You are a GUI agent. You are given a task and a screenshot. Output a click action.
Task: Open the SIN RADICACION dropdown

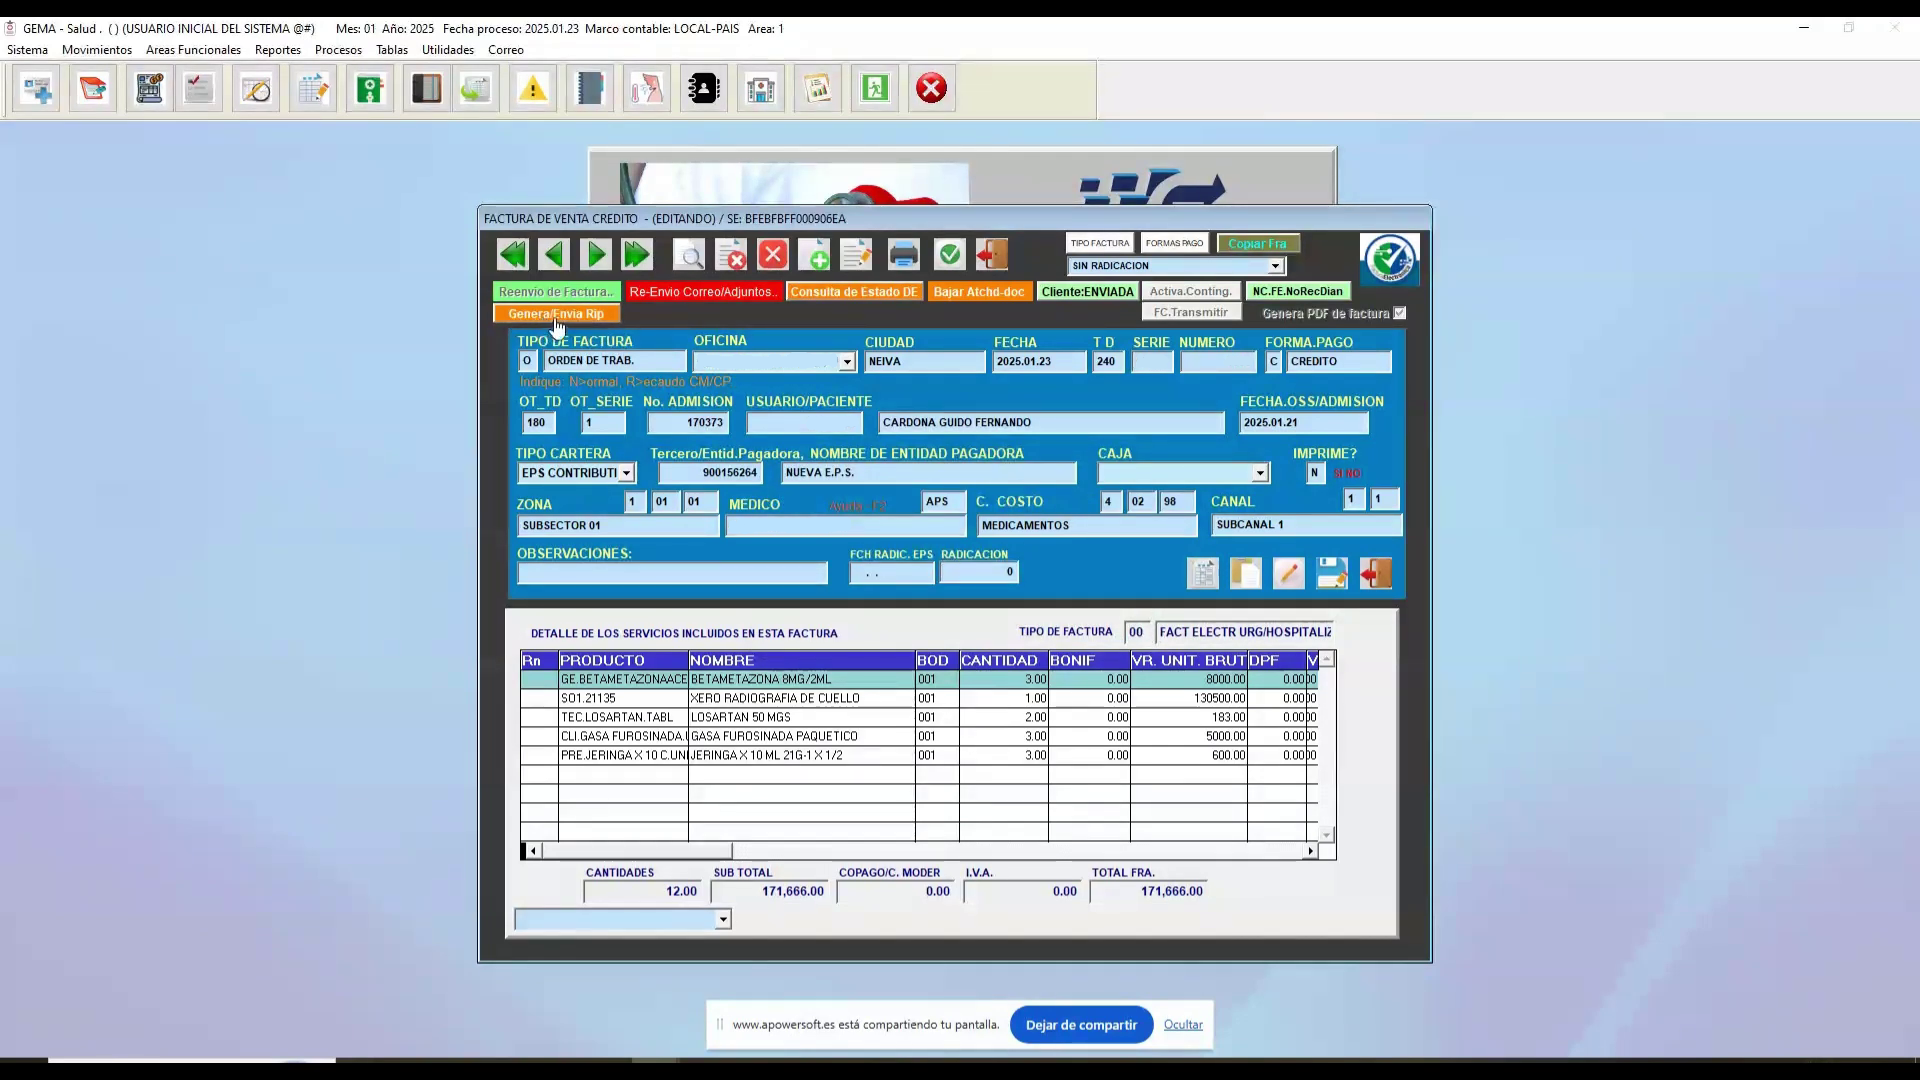(x=1276, y=266)
